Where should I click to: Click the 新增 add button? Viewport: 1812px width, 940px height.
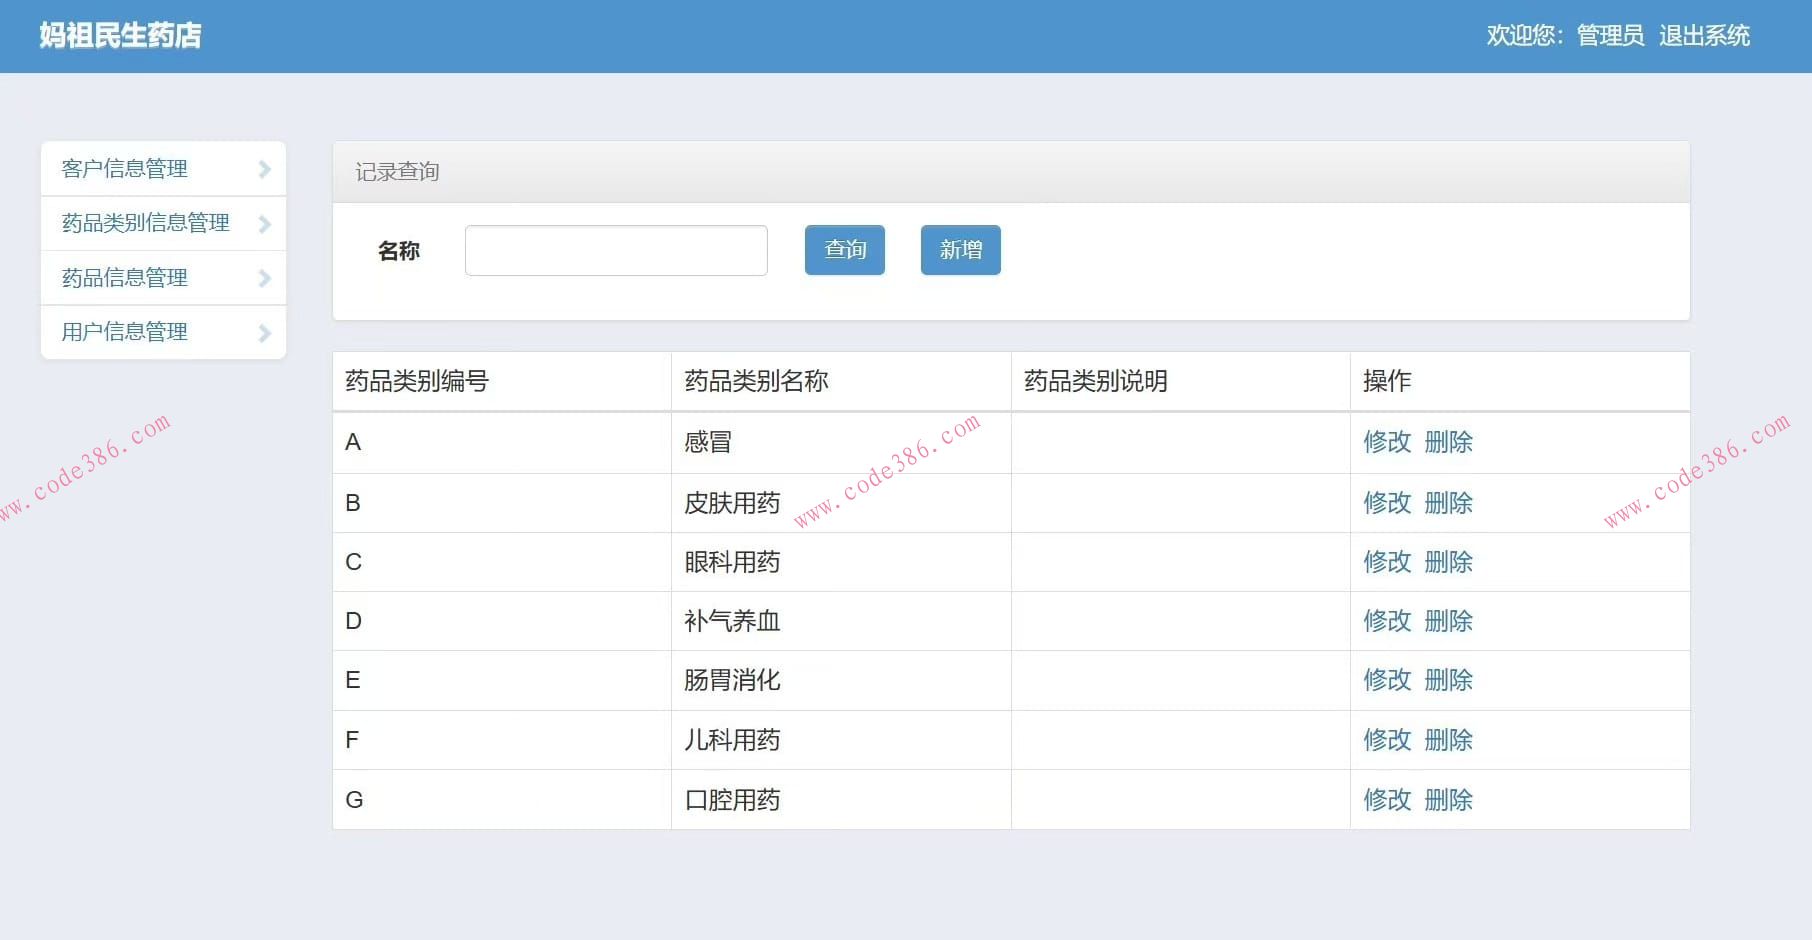tap(960, 250)
